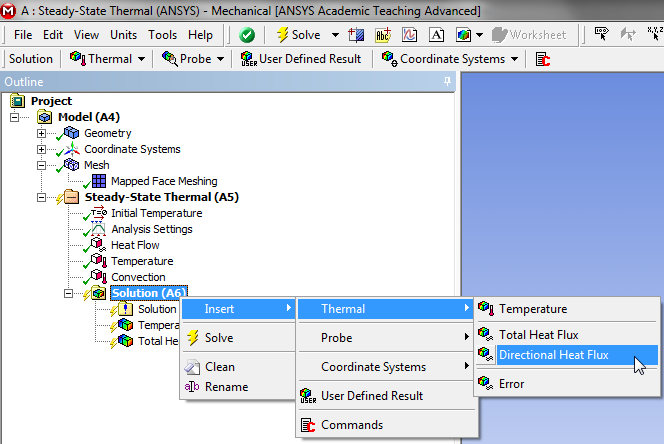Click the Solve lightning toolbar button
The height and width of the screenshot is (444, 664).
pos(299,35)
